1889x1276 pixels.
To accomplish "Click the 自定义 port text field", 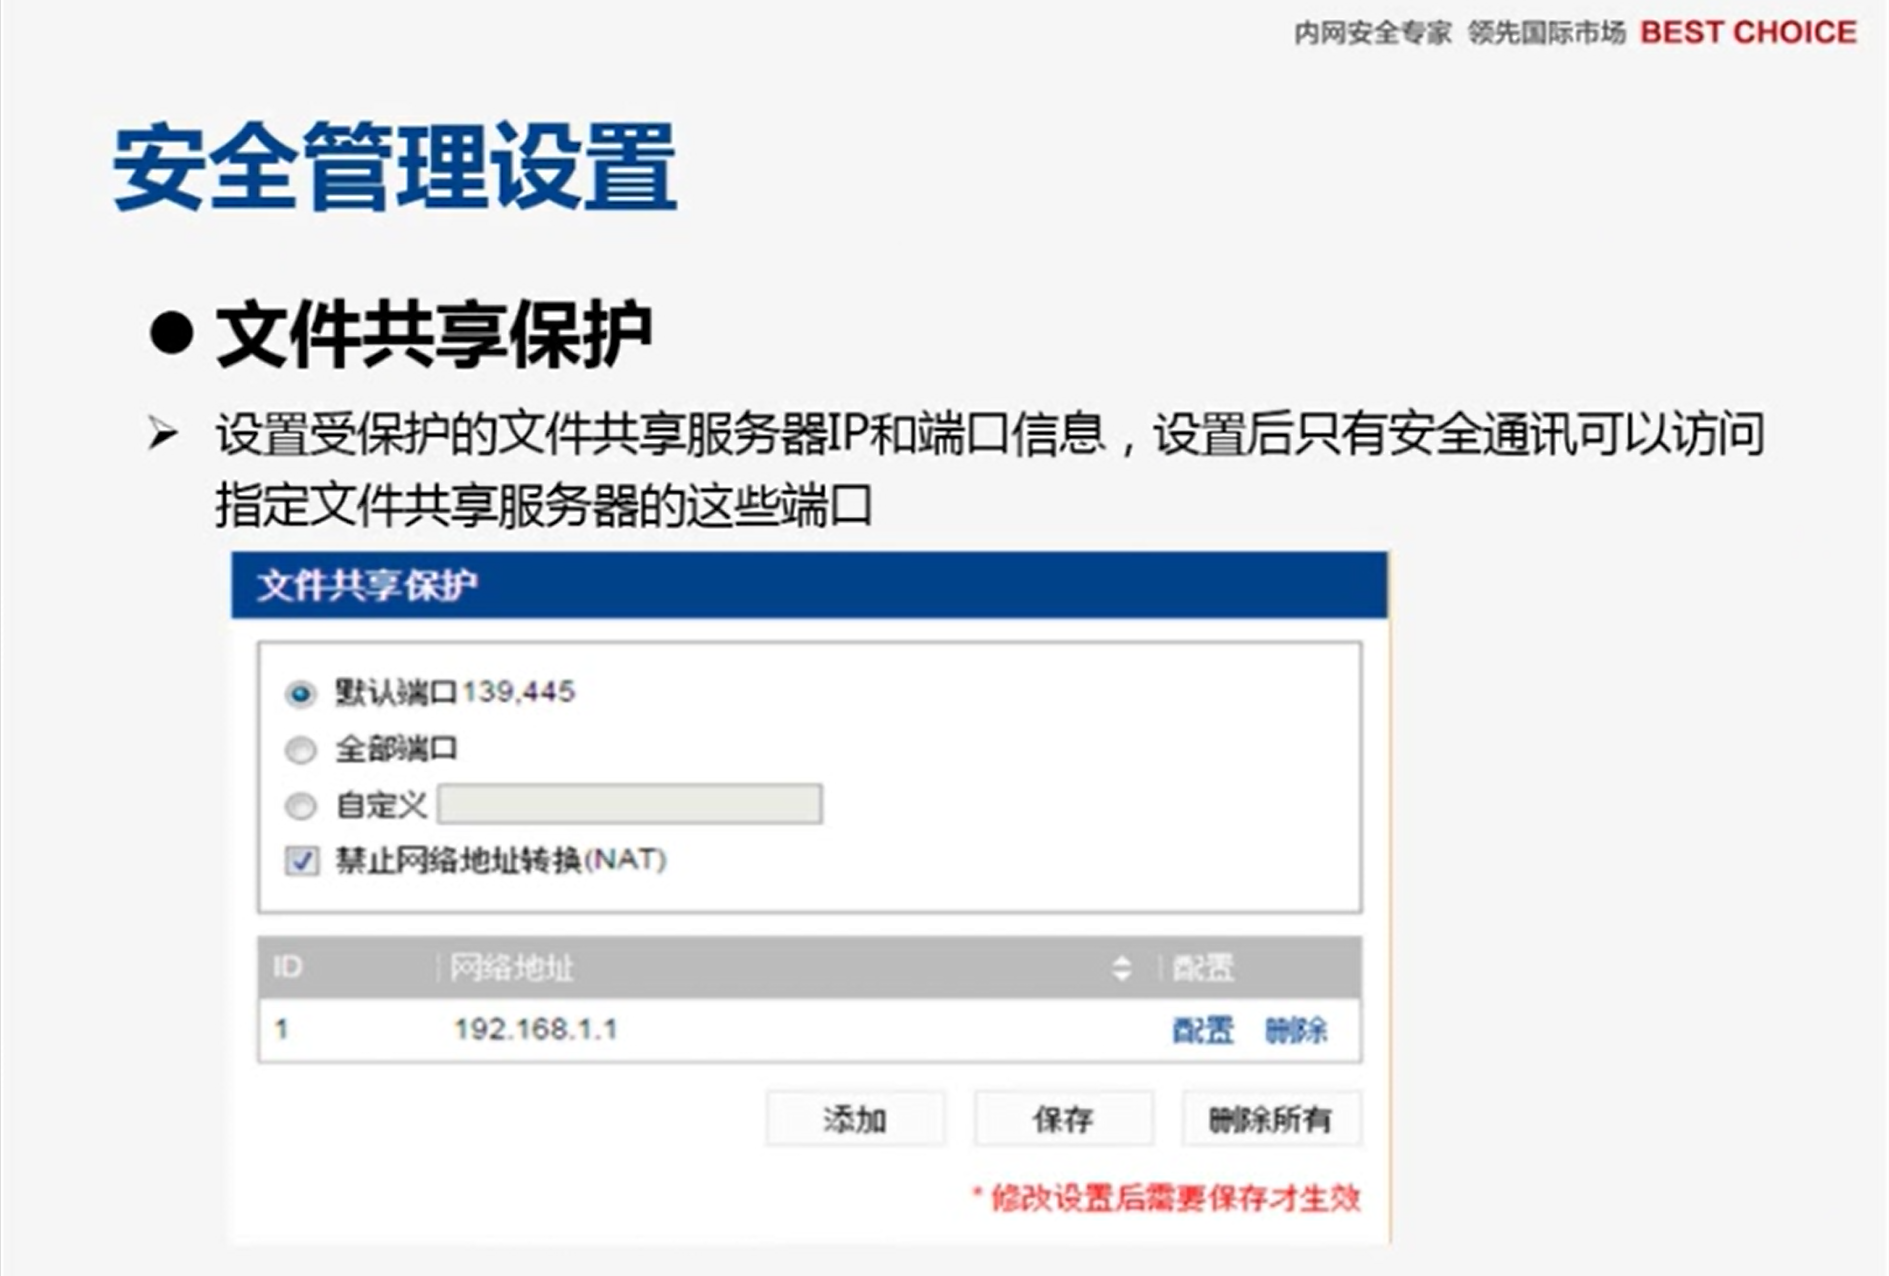I will coord(630,804).
